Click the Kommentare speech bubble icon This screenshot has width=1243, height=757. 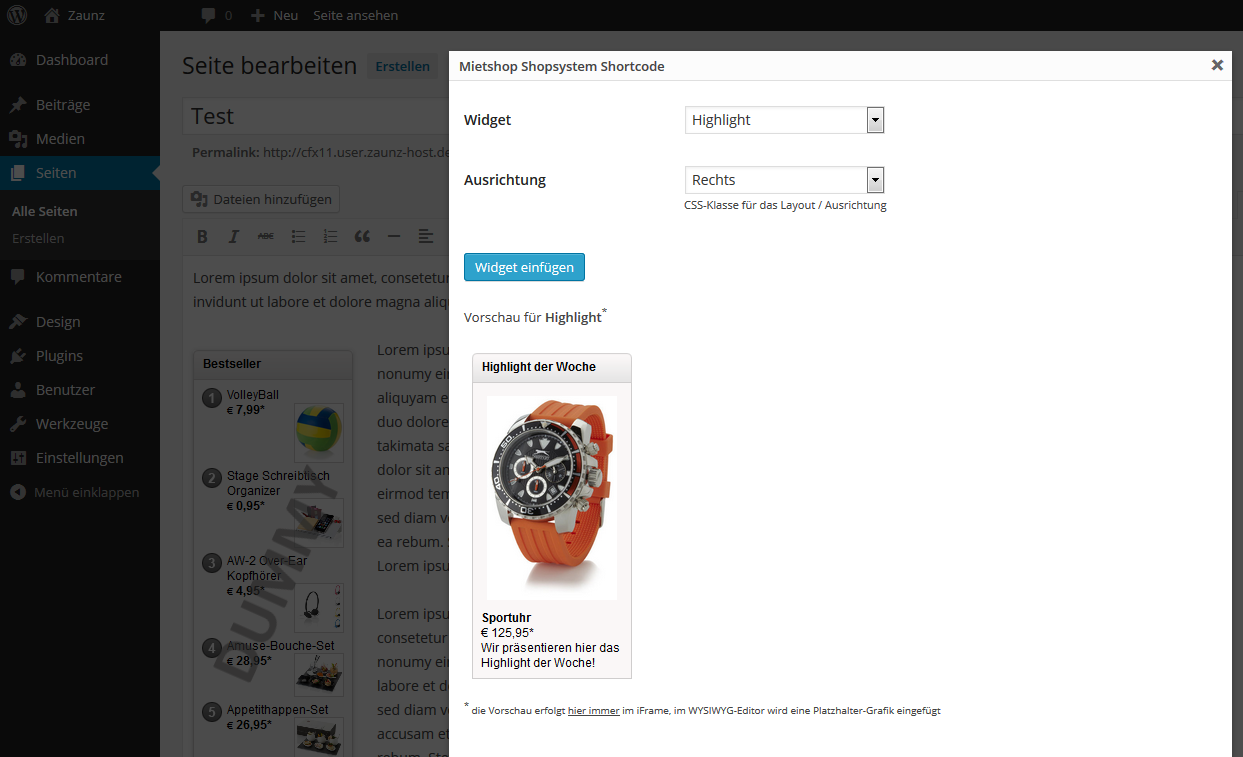[x=18, y=277]
